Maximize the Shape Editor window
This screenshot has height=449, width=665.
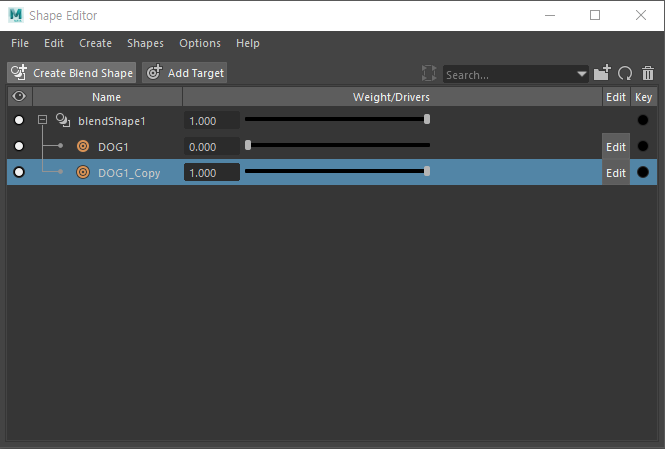[595, 15]
